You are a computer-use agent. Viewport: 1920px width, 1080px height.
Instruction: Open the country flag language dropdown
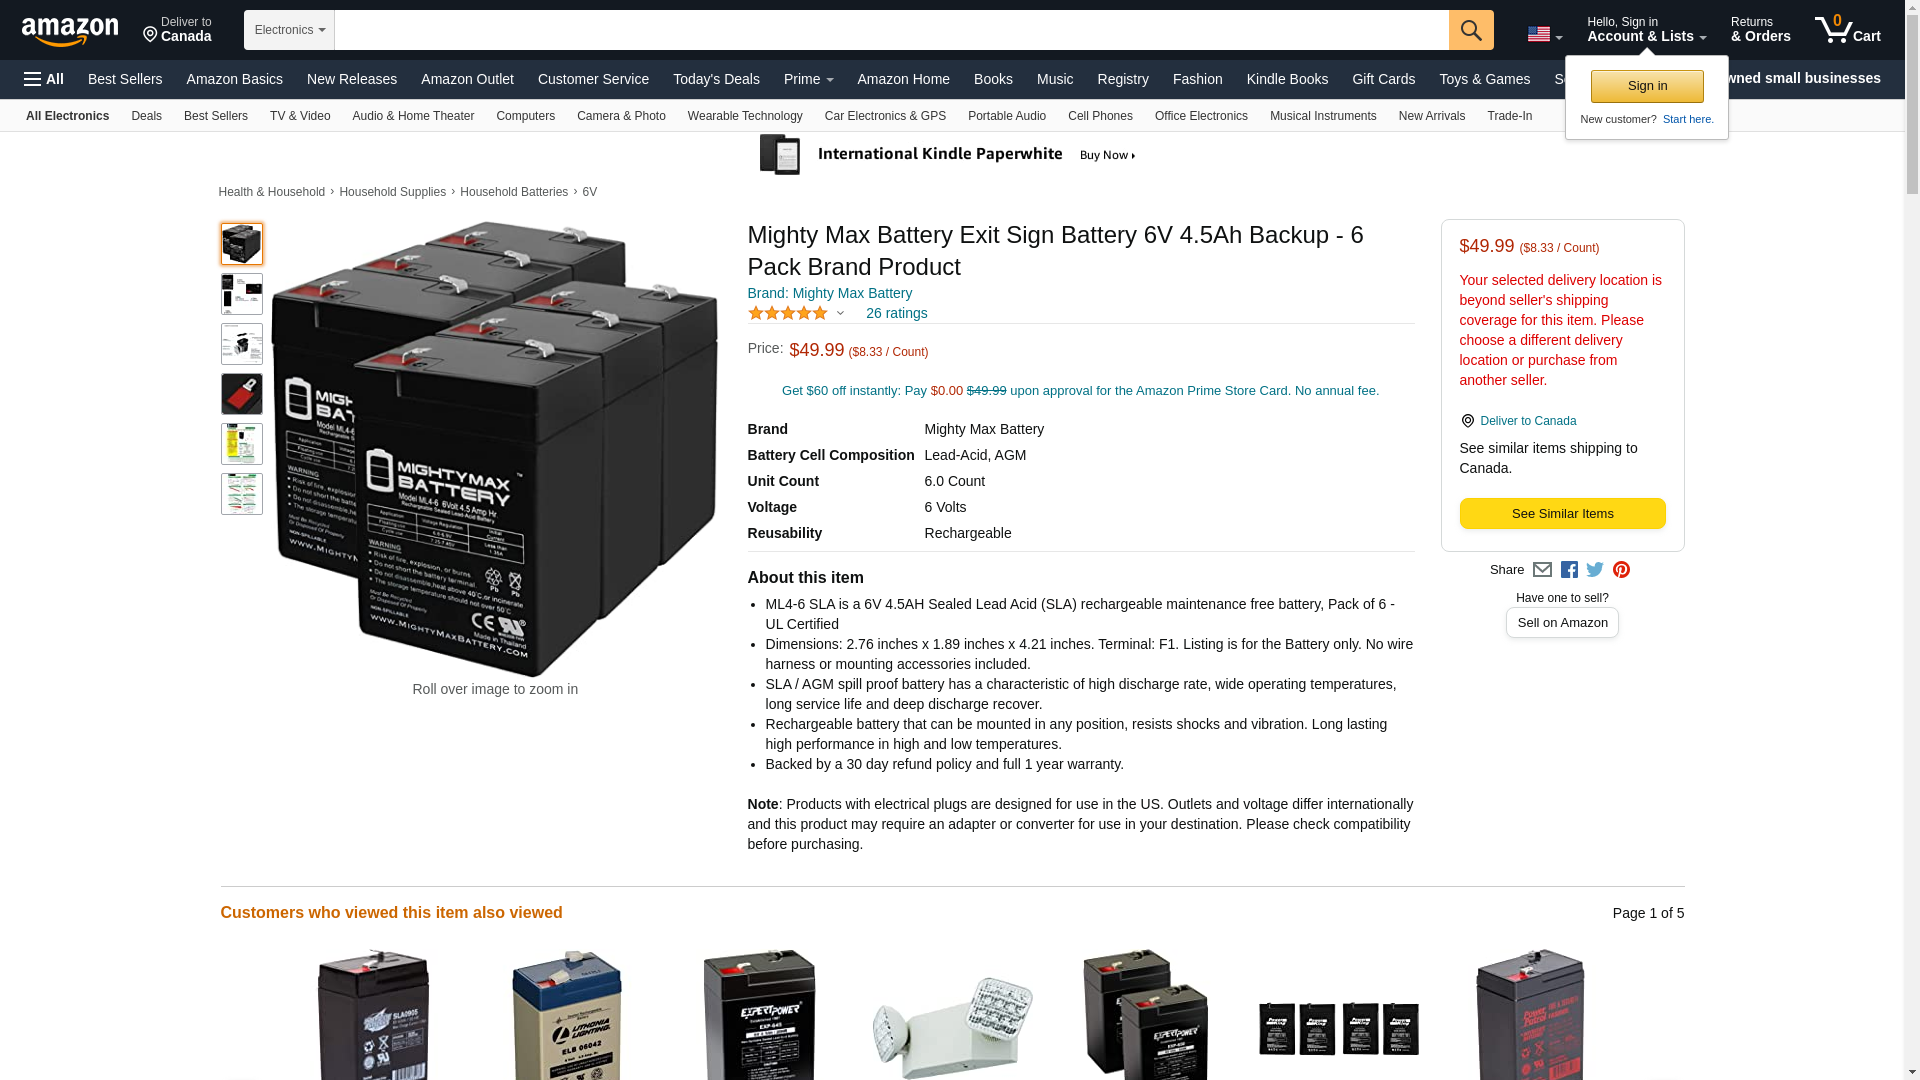pos(1544,34)
